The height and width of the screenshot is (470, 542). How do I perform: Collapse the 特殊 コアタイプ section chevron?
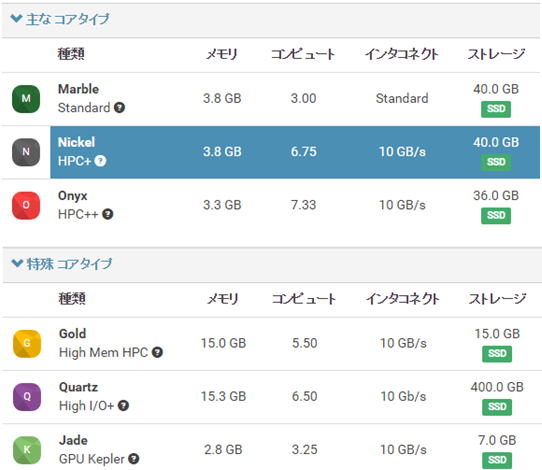pos(17,263)
